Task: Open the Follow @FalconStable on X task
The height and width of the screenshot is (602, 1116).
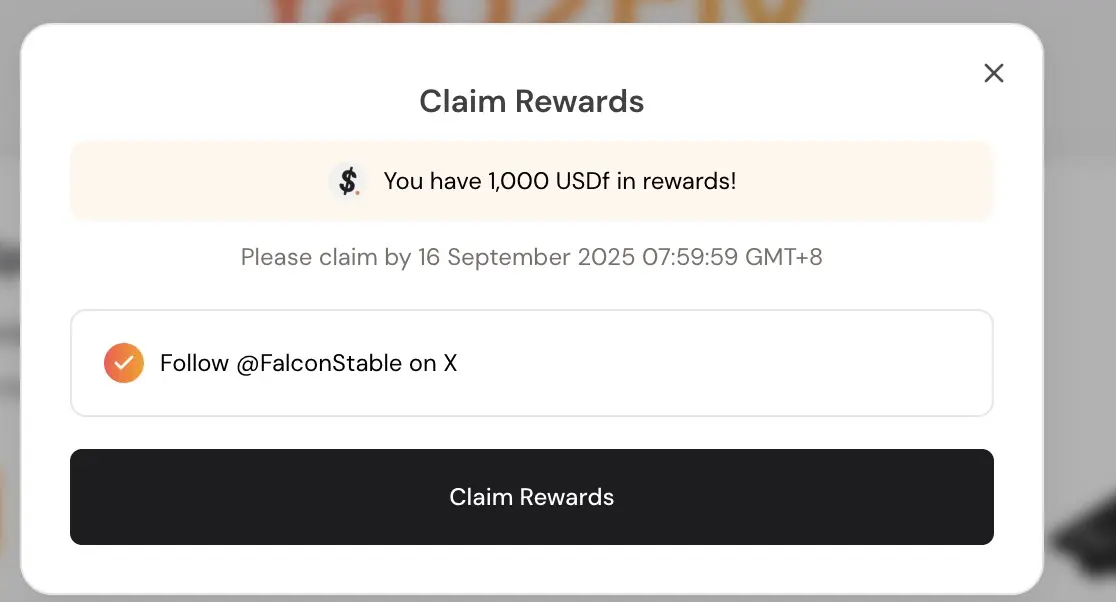Action: pos(532,363)
